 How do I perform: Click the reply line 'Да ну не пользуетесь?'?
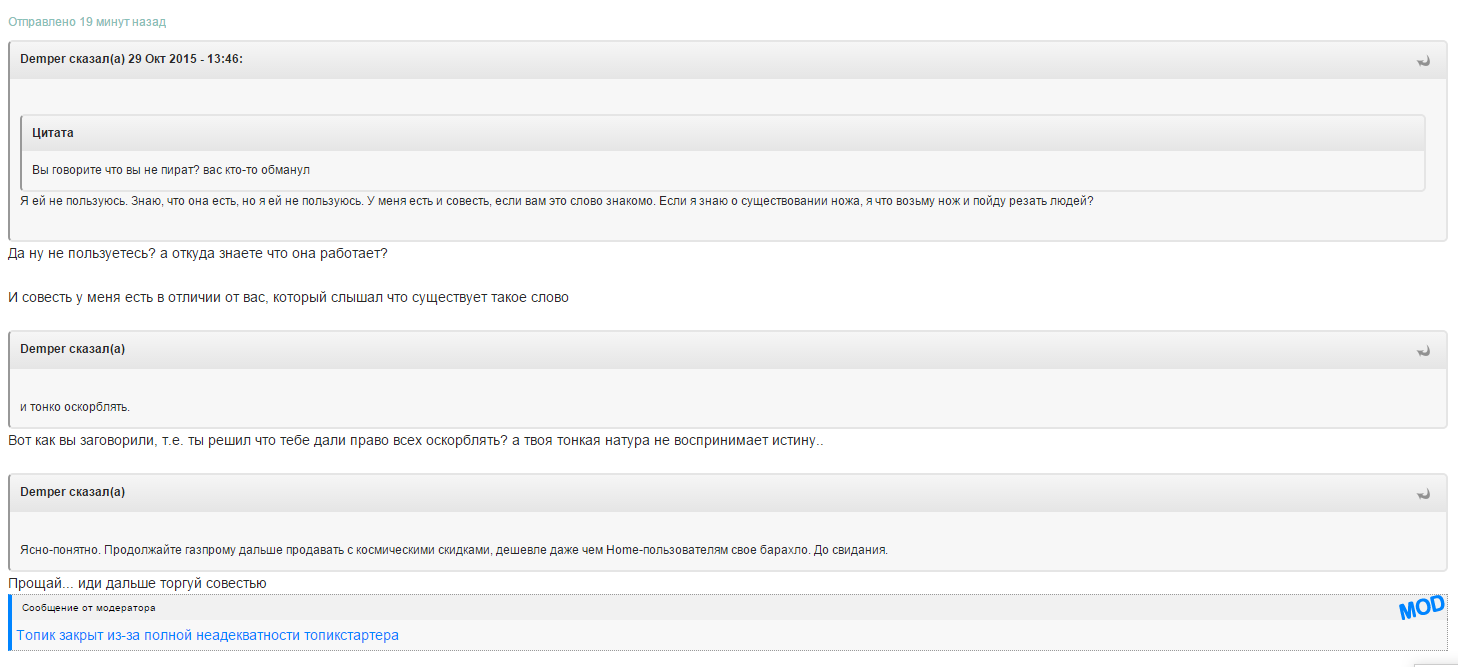[197, 253]
